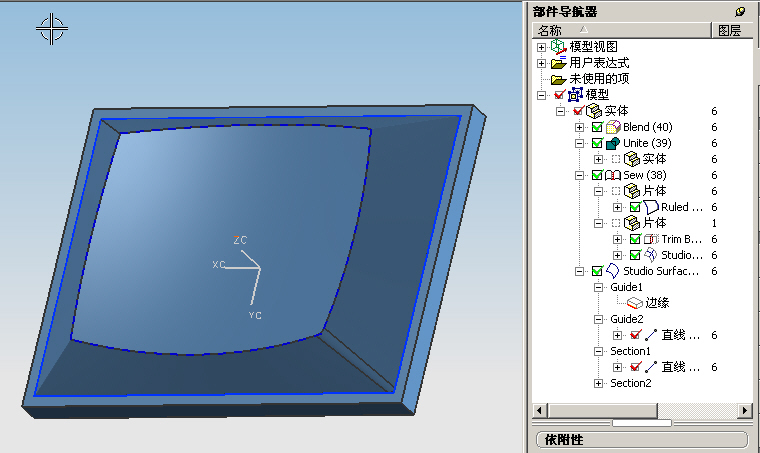Click the ZC axis label in viewport
This screenshot has width=760, height=453.
point(240,240)
